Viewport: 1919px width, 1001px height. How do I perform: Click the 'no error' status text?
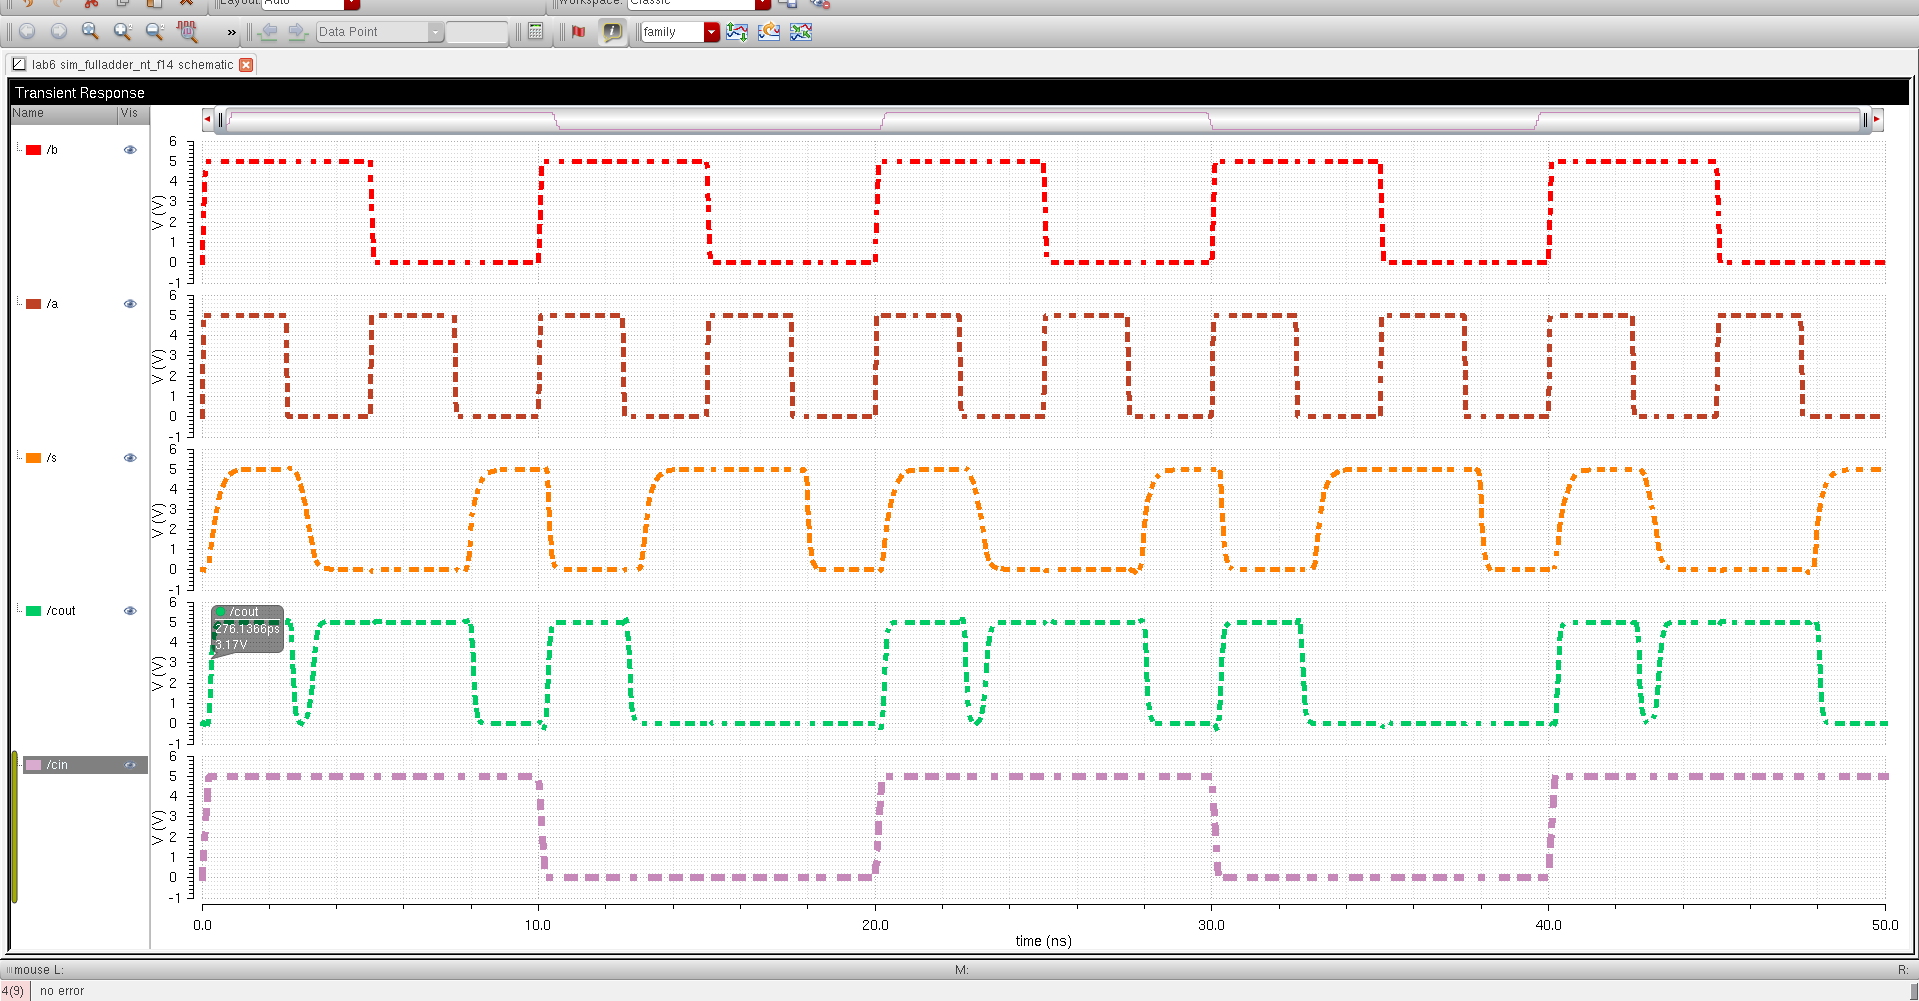click(62, 991)
